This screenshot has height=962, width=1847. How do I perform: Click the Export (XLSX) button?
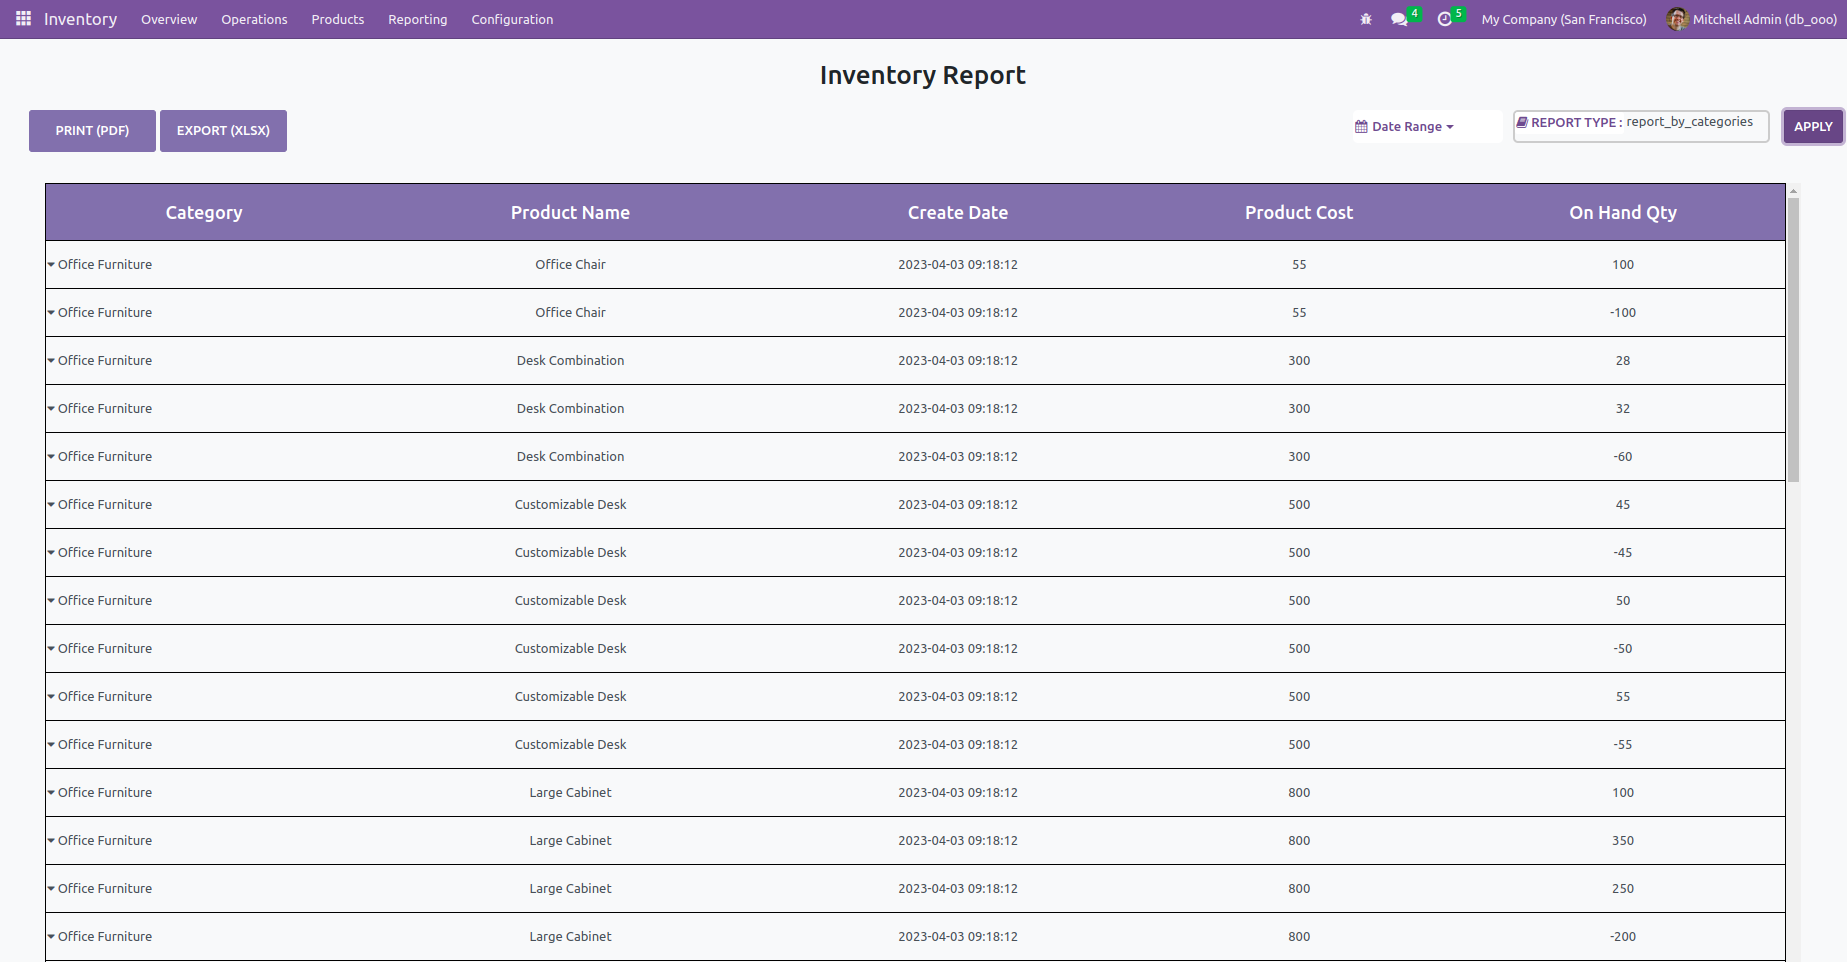[x=223, y=131]
